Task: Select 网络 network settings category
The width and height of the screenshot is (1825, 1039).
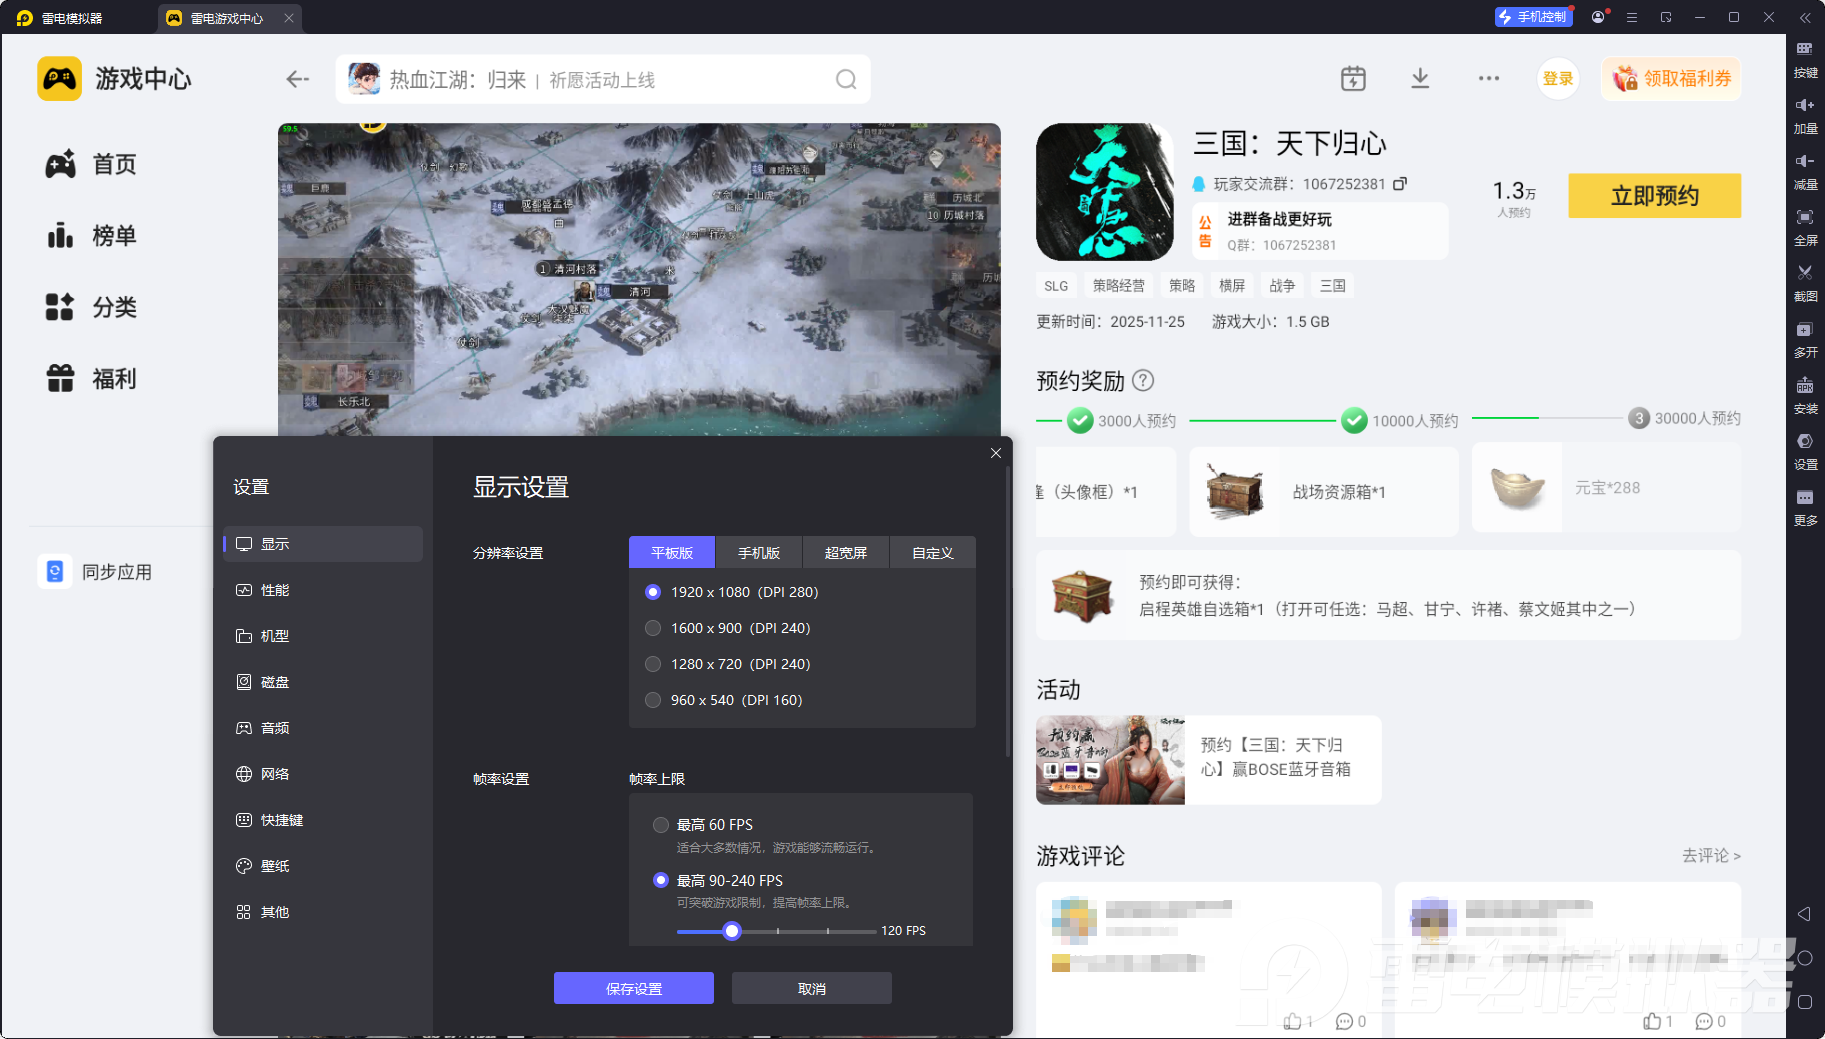Action: click(323, 774)
